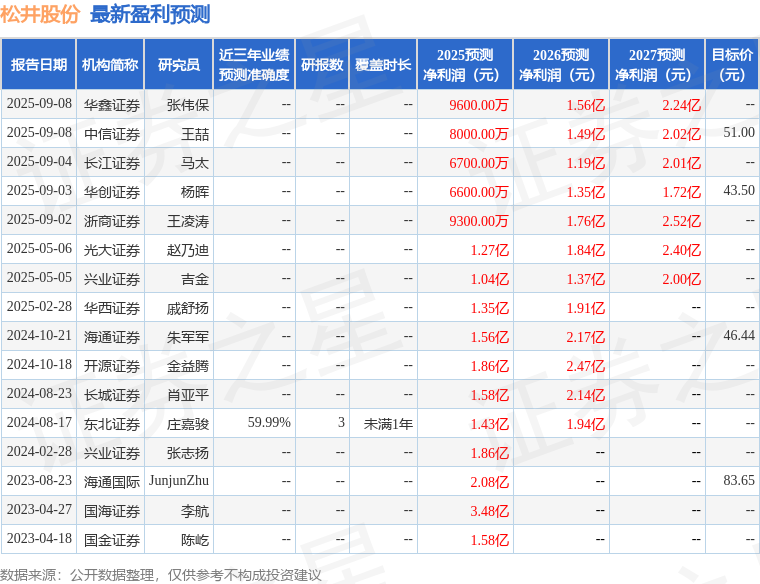Select the 华鑫证券 institution cell
The image size is (760, 584).
(x=111, y=105)
